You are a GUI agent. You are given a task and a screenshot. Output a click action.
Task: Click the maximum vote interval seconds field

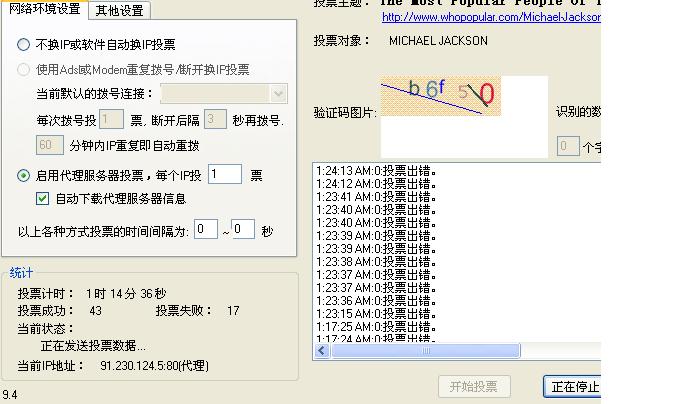click(x=243, y=230)
